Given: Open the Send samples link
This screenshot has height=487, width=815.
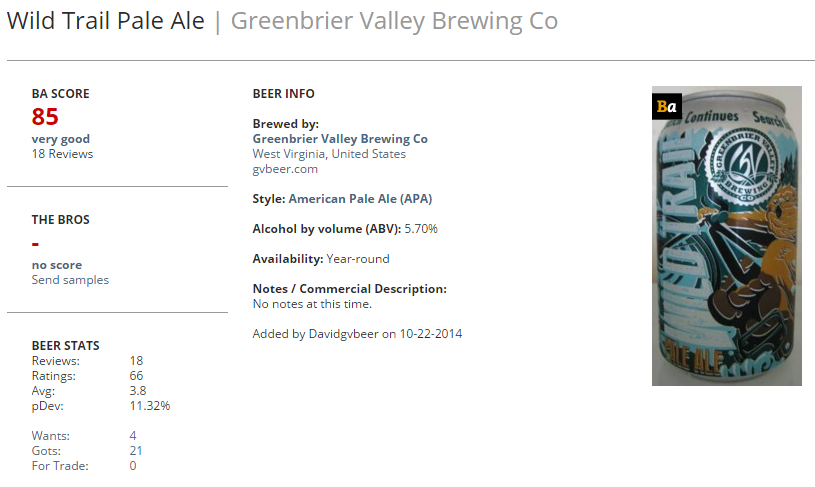Looking at the screenshot, I should tap(70, 280).
